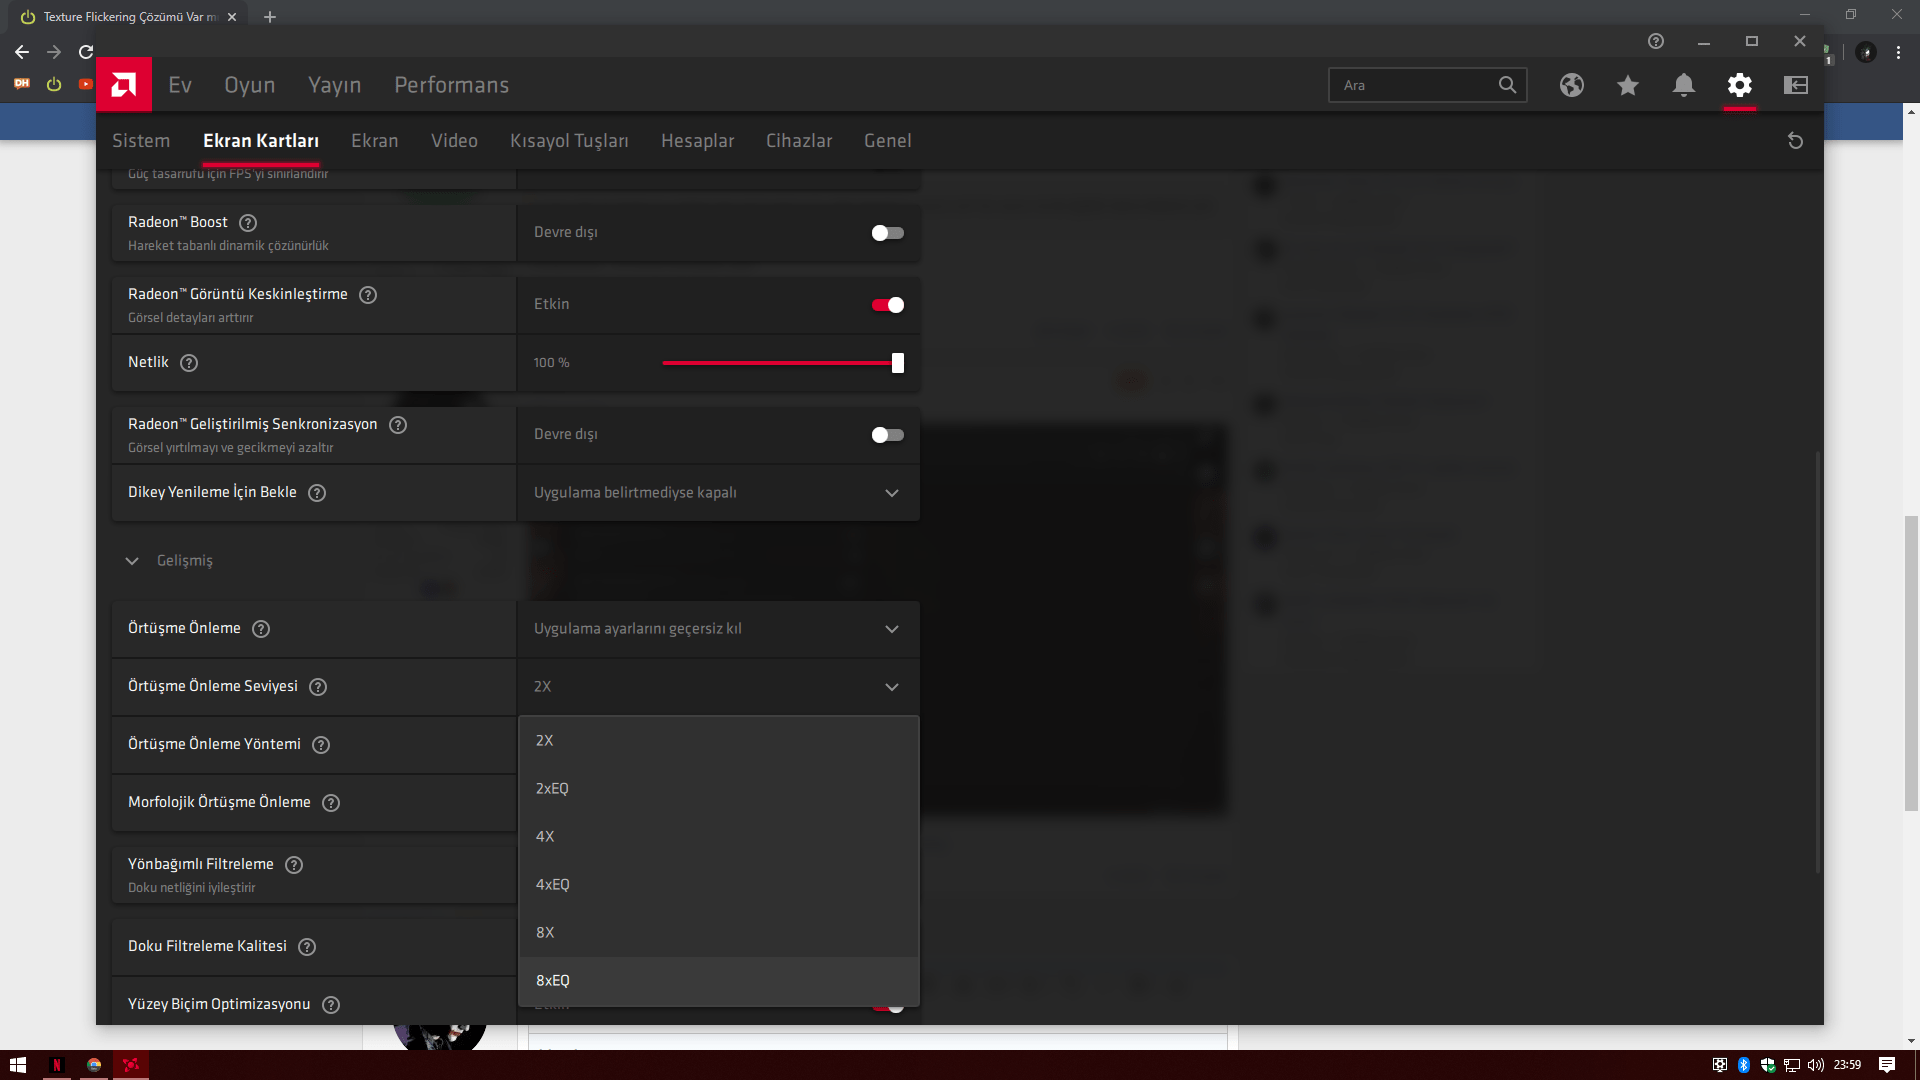
Task: Open the web browser globe icon
Action: click(x=1572, y=85)
